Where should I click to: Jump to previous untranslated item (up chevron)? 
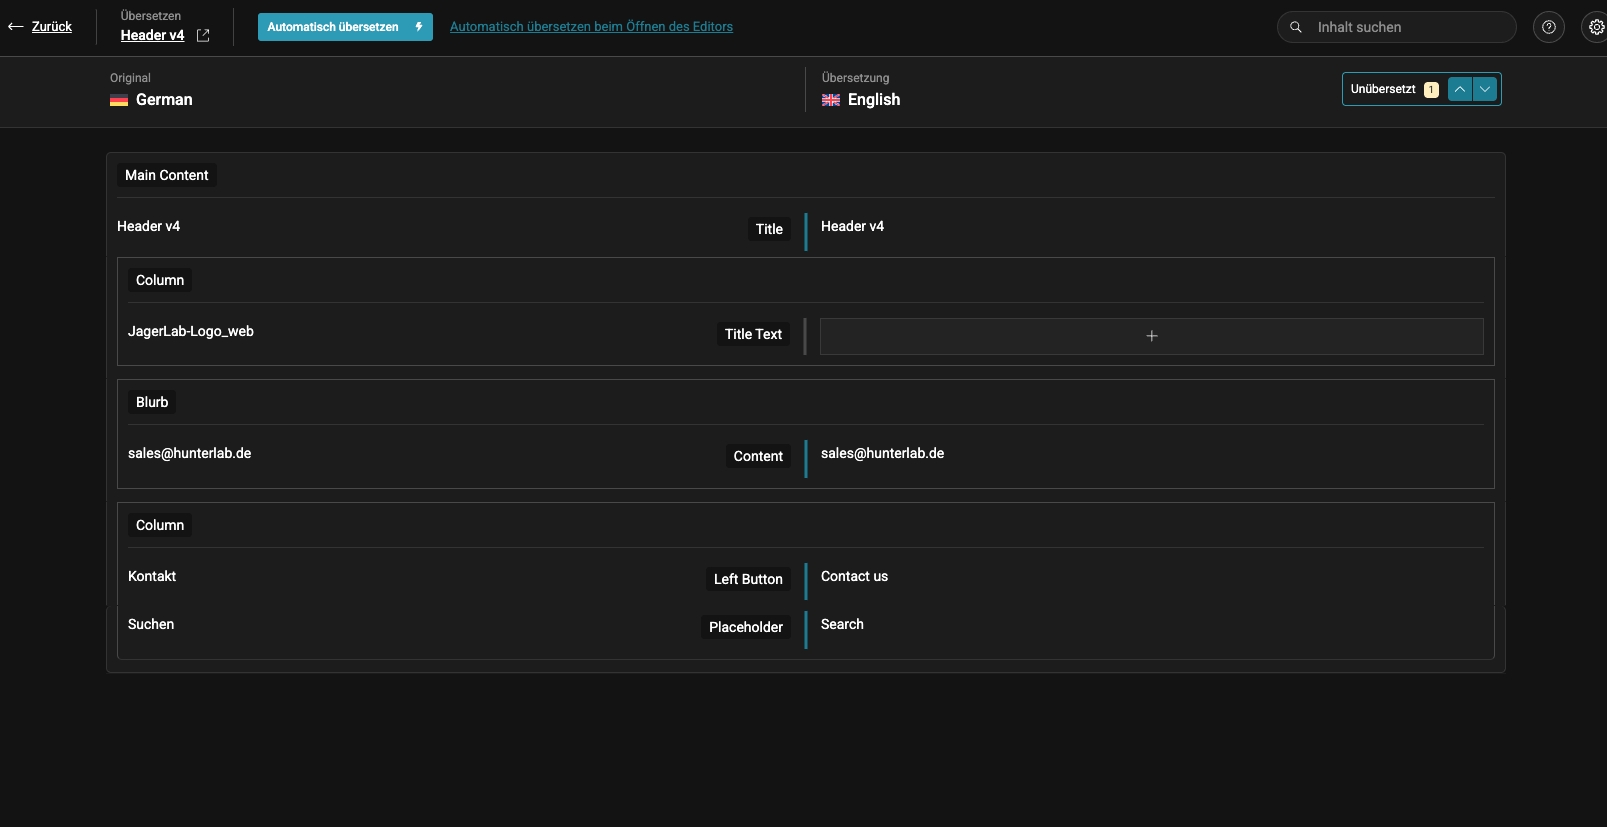(x=1460, y=89)
